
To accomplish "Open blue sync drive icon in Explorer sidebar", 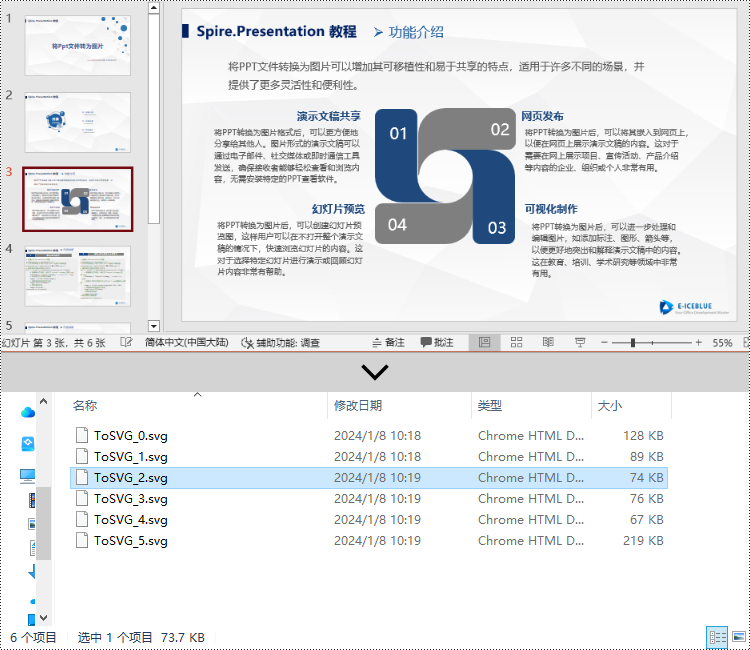I will (x=28, y=444).
